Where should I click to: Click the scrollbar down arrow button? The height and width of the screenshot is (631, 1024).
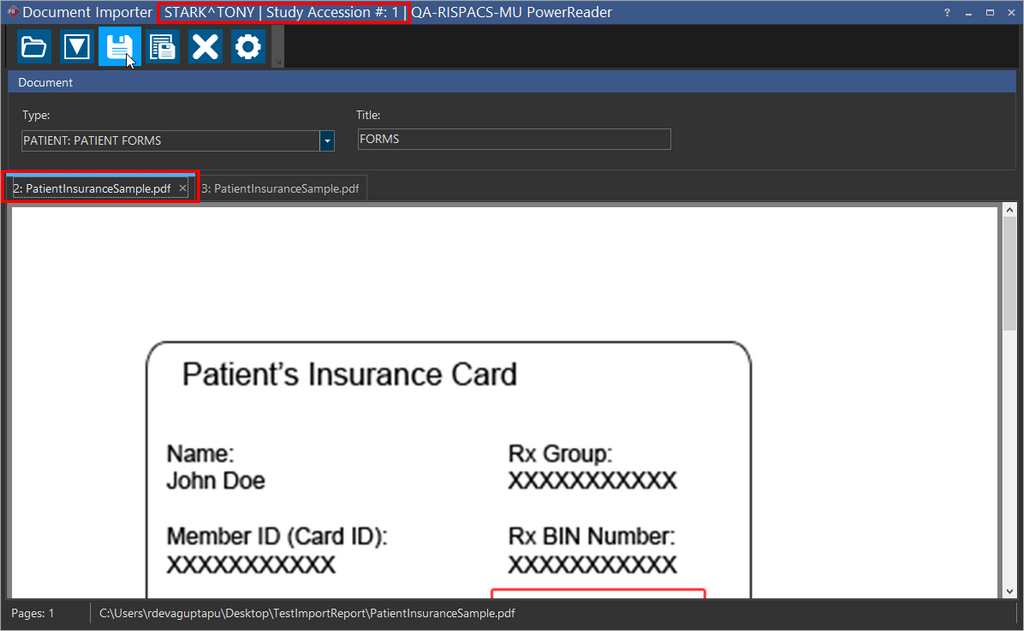coord(1009,591)
